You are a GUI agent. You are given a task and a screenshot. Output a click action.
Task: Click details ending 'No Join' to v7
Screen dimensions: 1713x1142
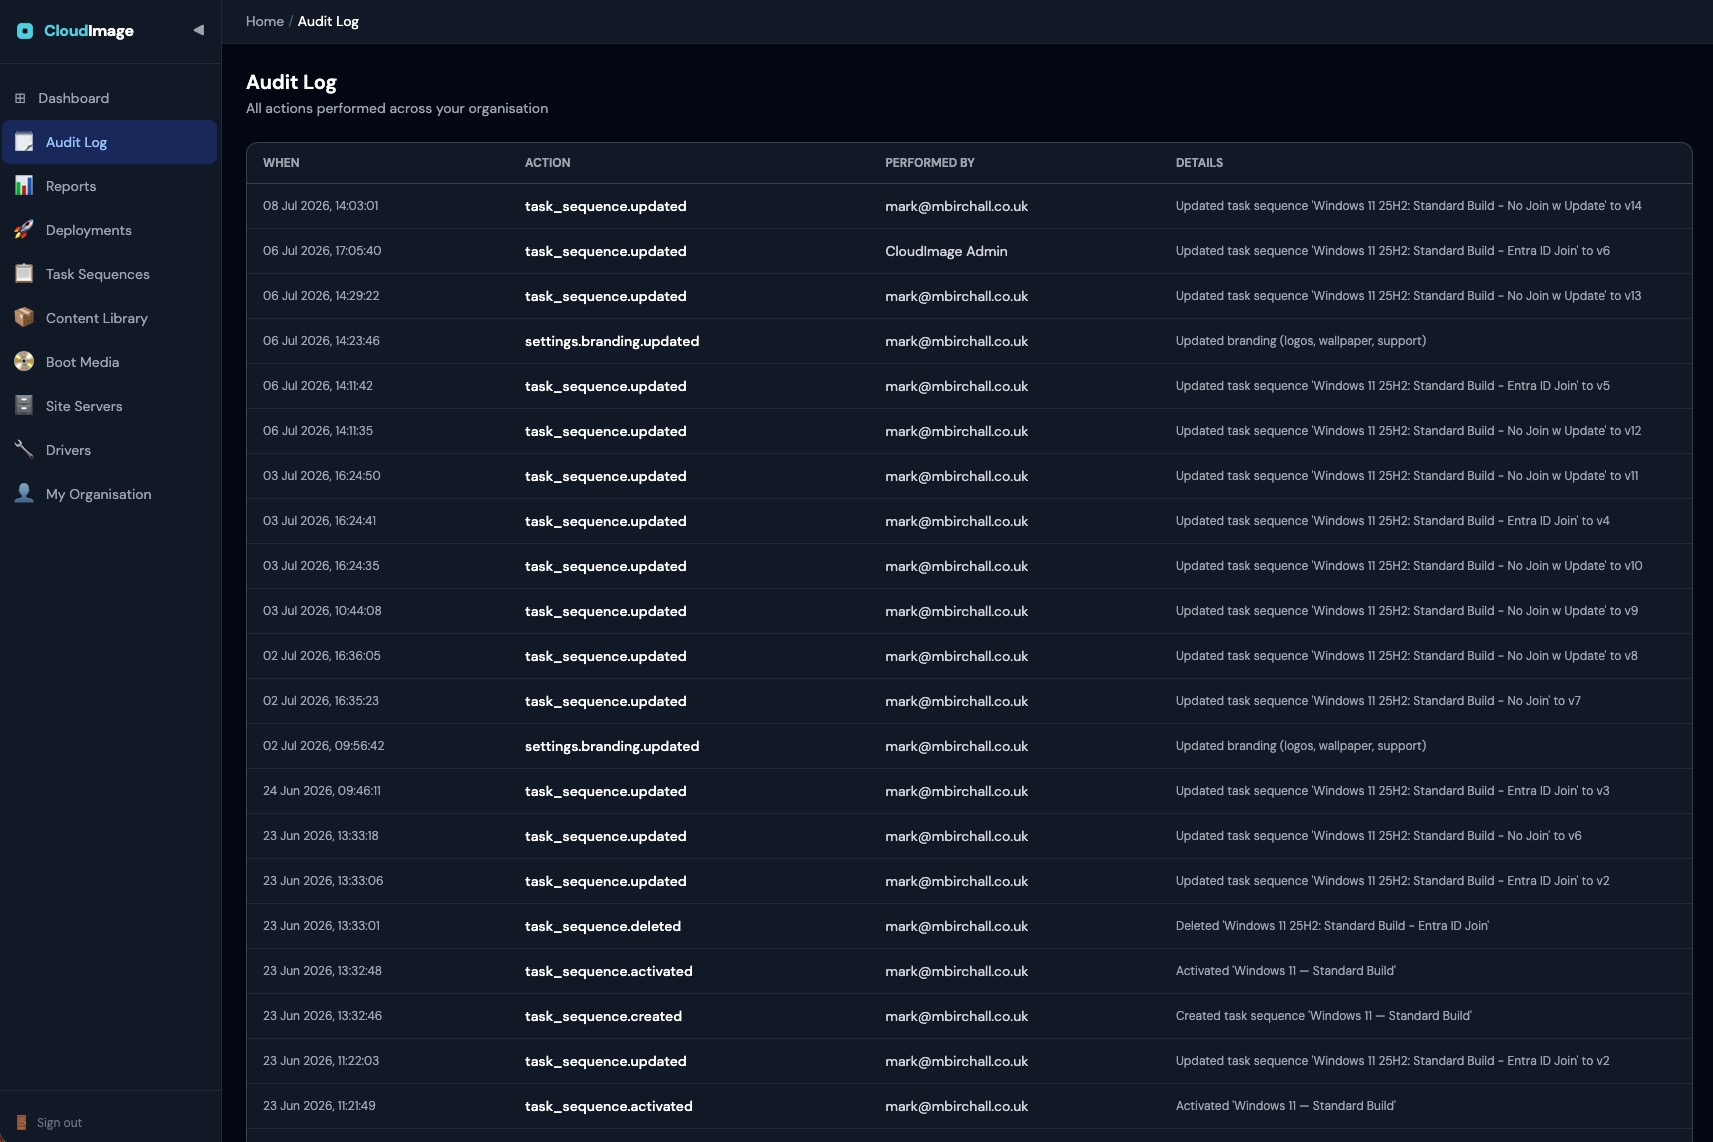click(x=1378, y=701)
